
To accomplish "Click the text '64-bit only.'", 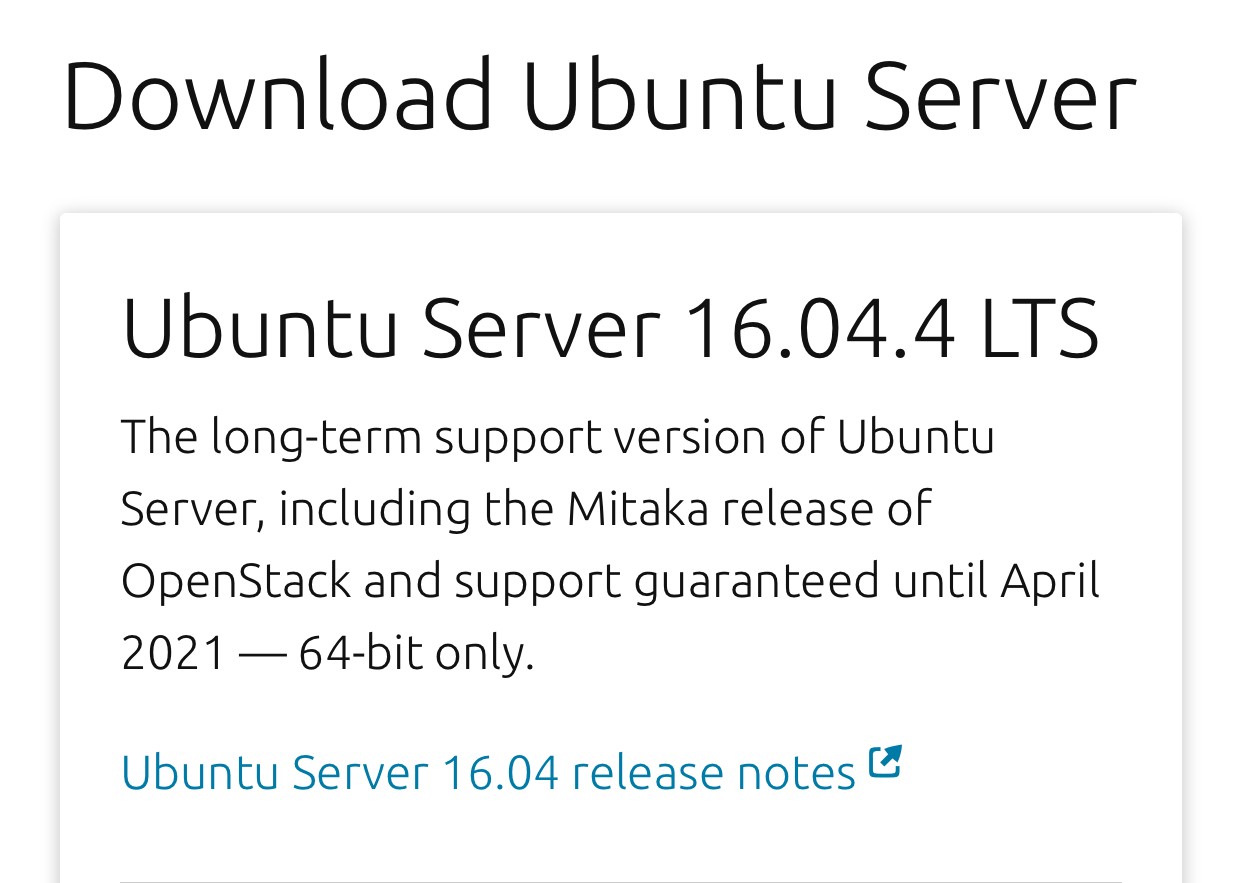I will (416, 653).
